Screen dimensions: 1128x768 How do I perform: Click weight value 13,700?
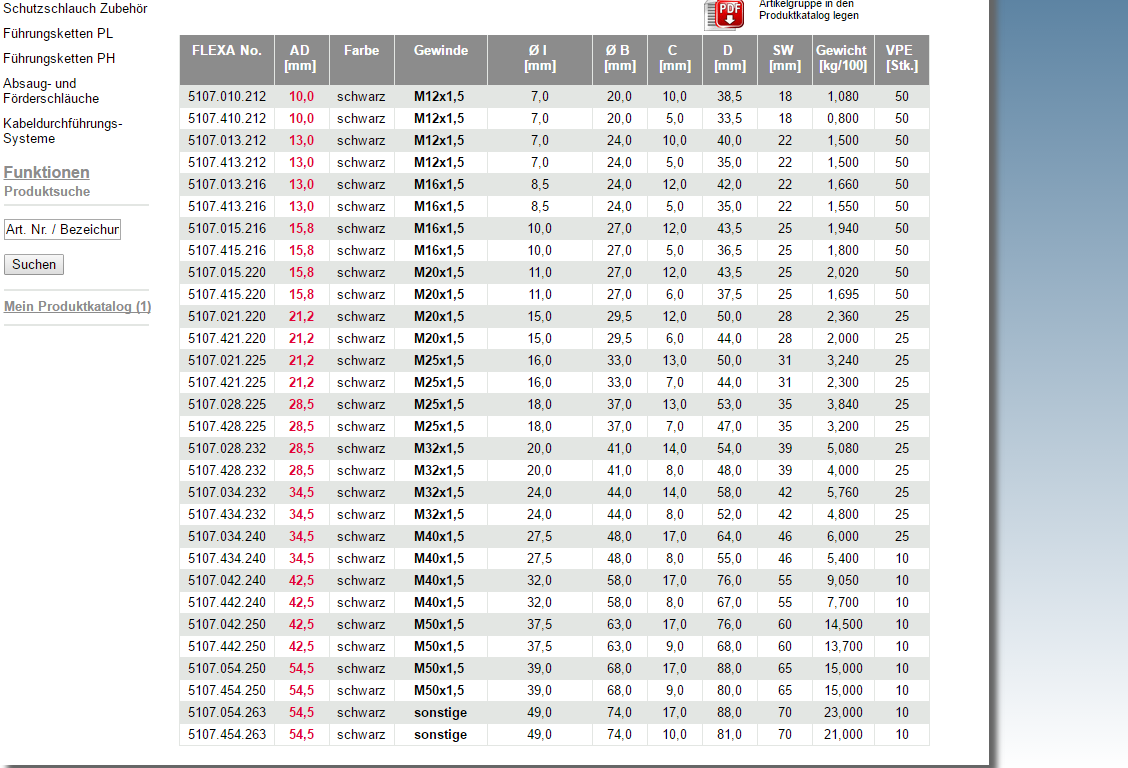coord(843,646)
